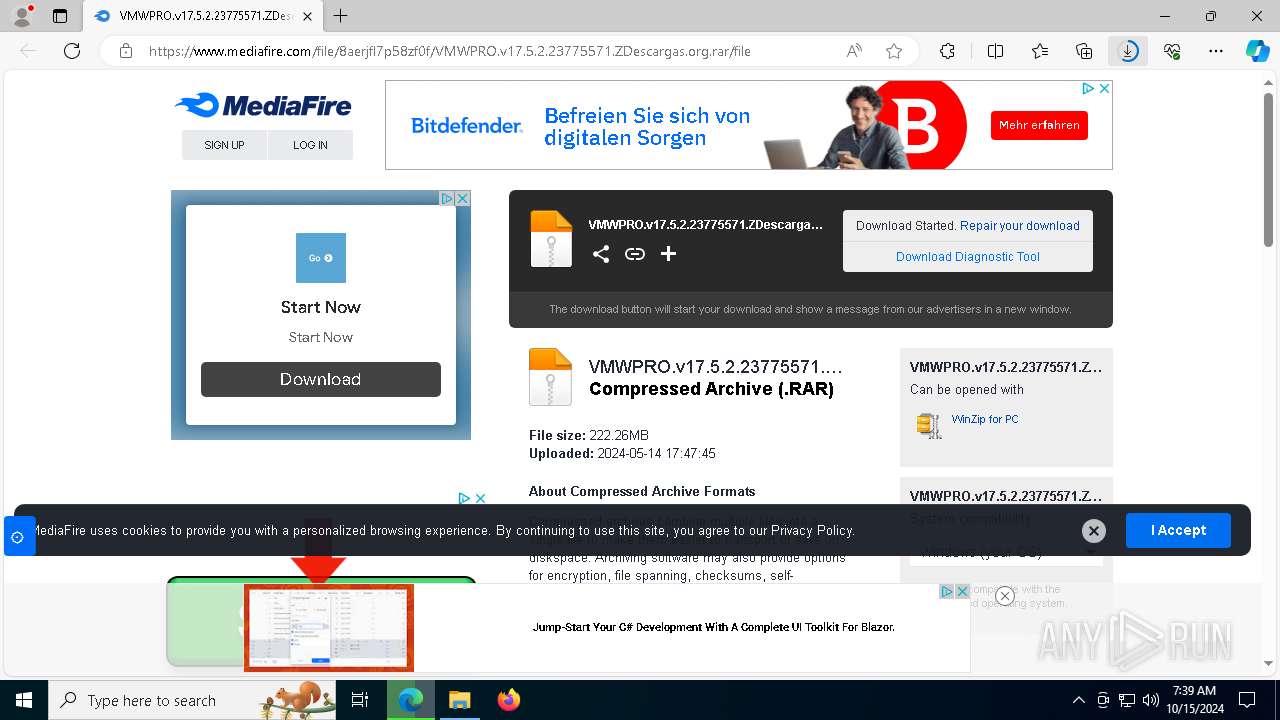Close the VMWPRO MediaFire tab
The image size is (1280, 720).
pyautogui.click(x=307, y=16)
